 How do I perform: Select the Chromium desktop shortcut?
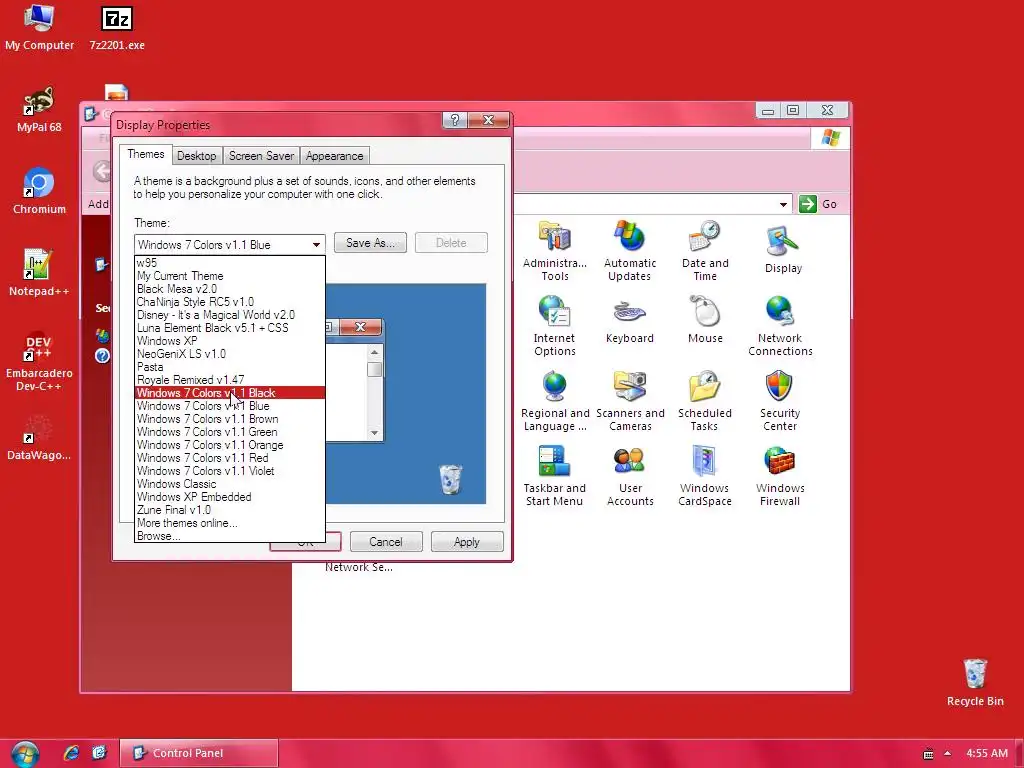pos(39,191)
